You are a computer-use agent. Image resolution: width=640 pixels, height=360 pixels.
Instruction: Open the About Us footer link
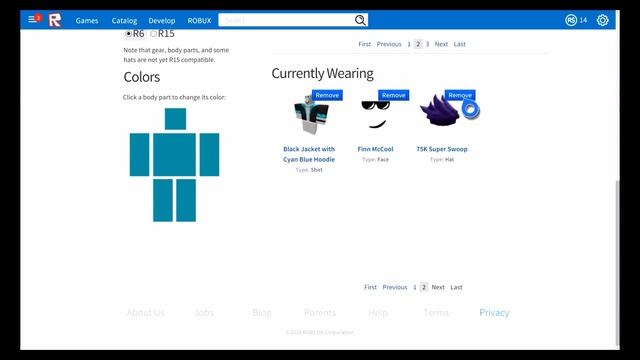coord(146,313)
